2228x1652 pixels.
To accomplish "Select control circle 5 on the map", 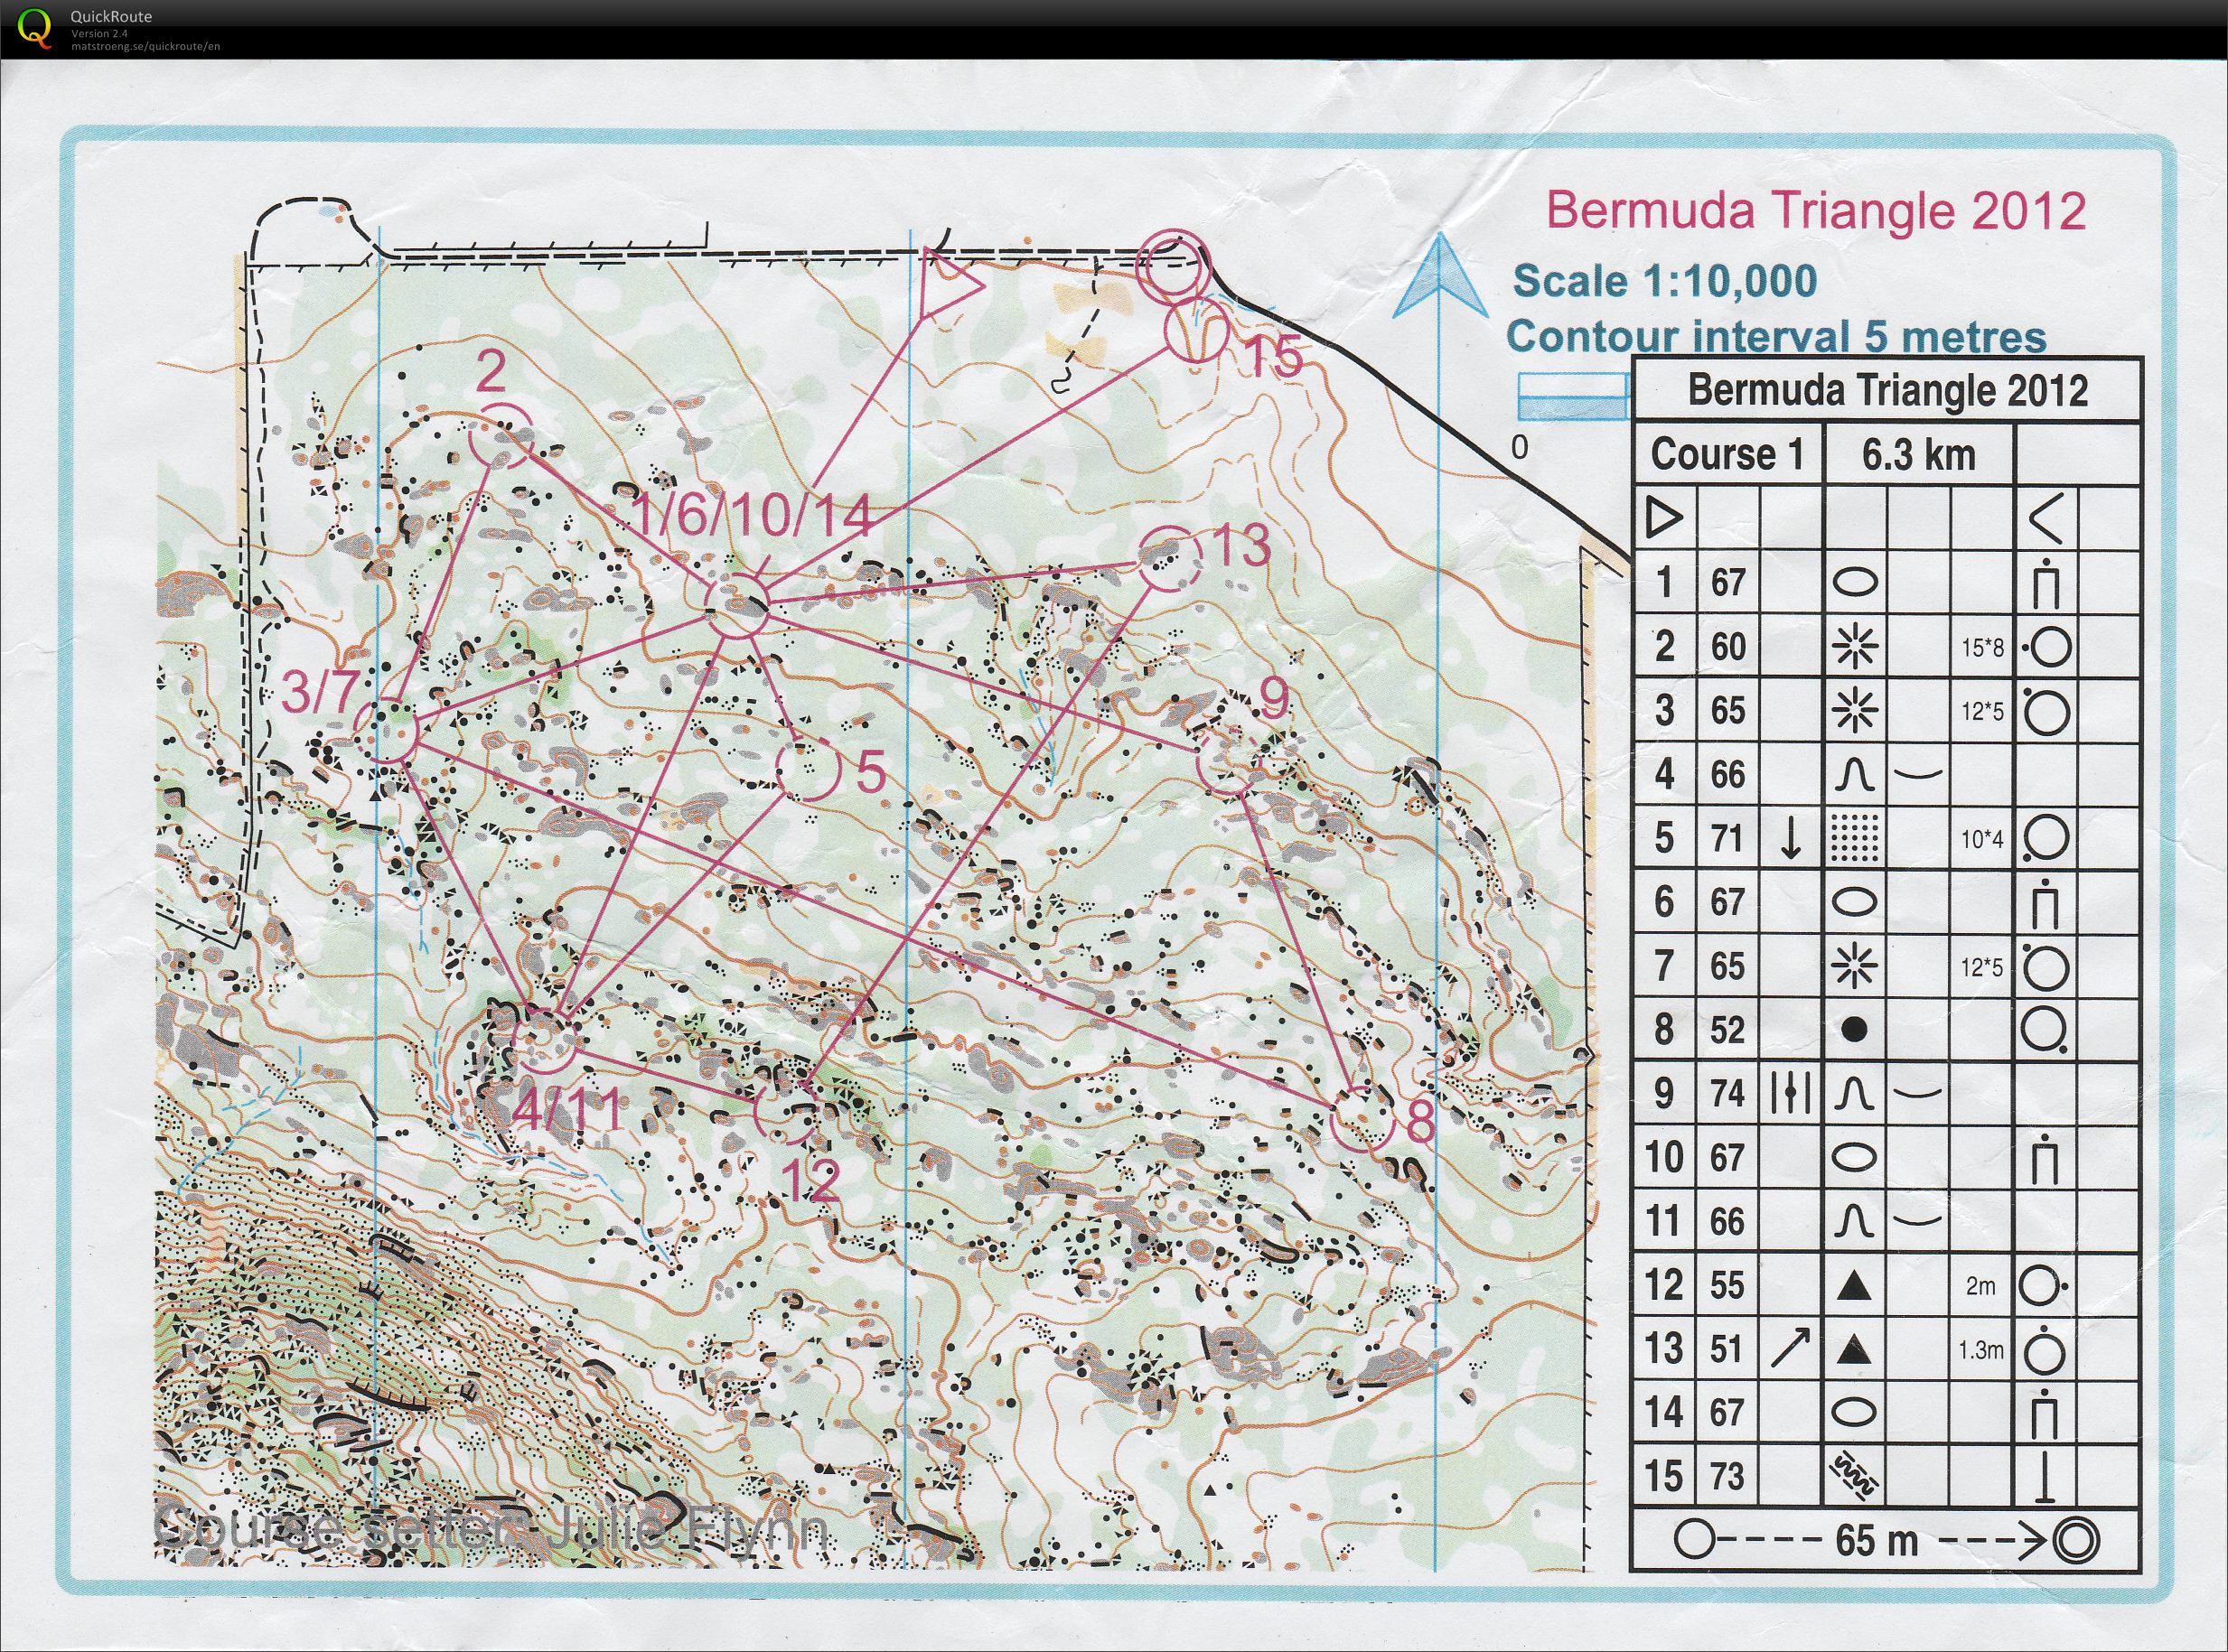I will [x=809, y=768].
